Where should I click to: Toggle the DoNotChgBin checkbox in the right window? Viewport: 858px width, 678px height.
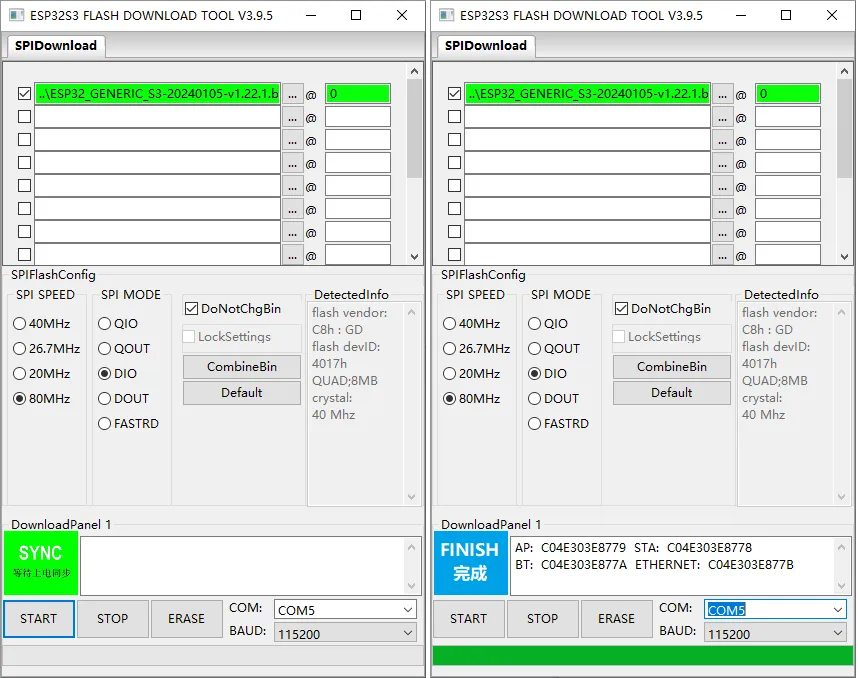[621, 309]
